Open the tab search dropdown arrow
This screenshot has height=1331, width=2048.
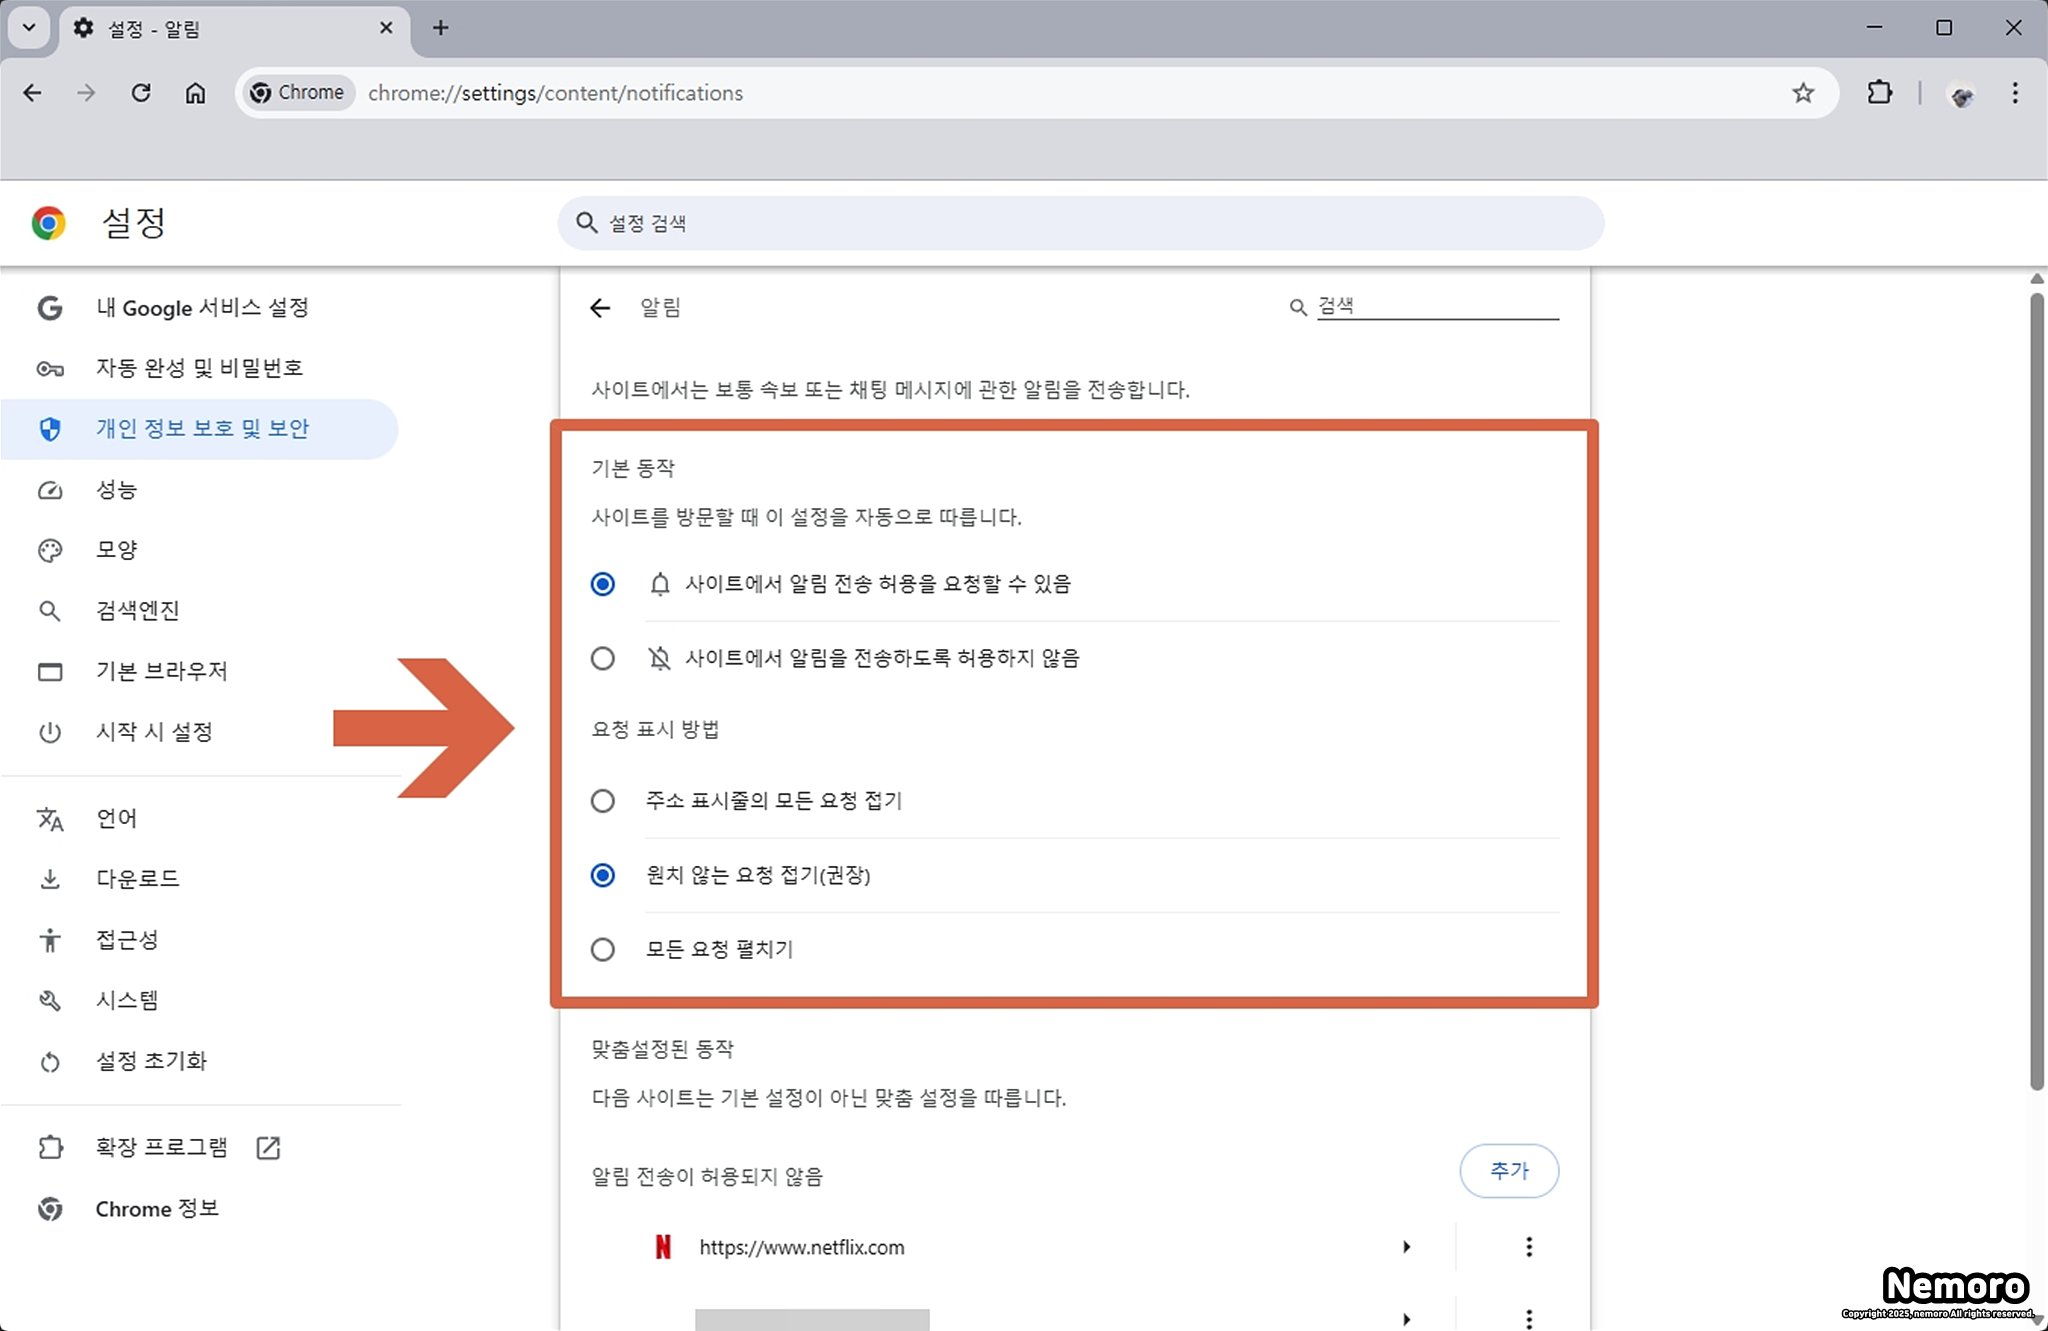29,28
